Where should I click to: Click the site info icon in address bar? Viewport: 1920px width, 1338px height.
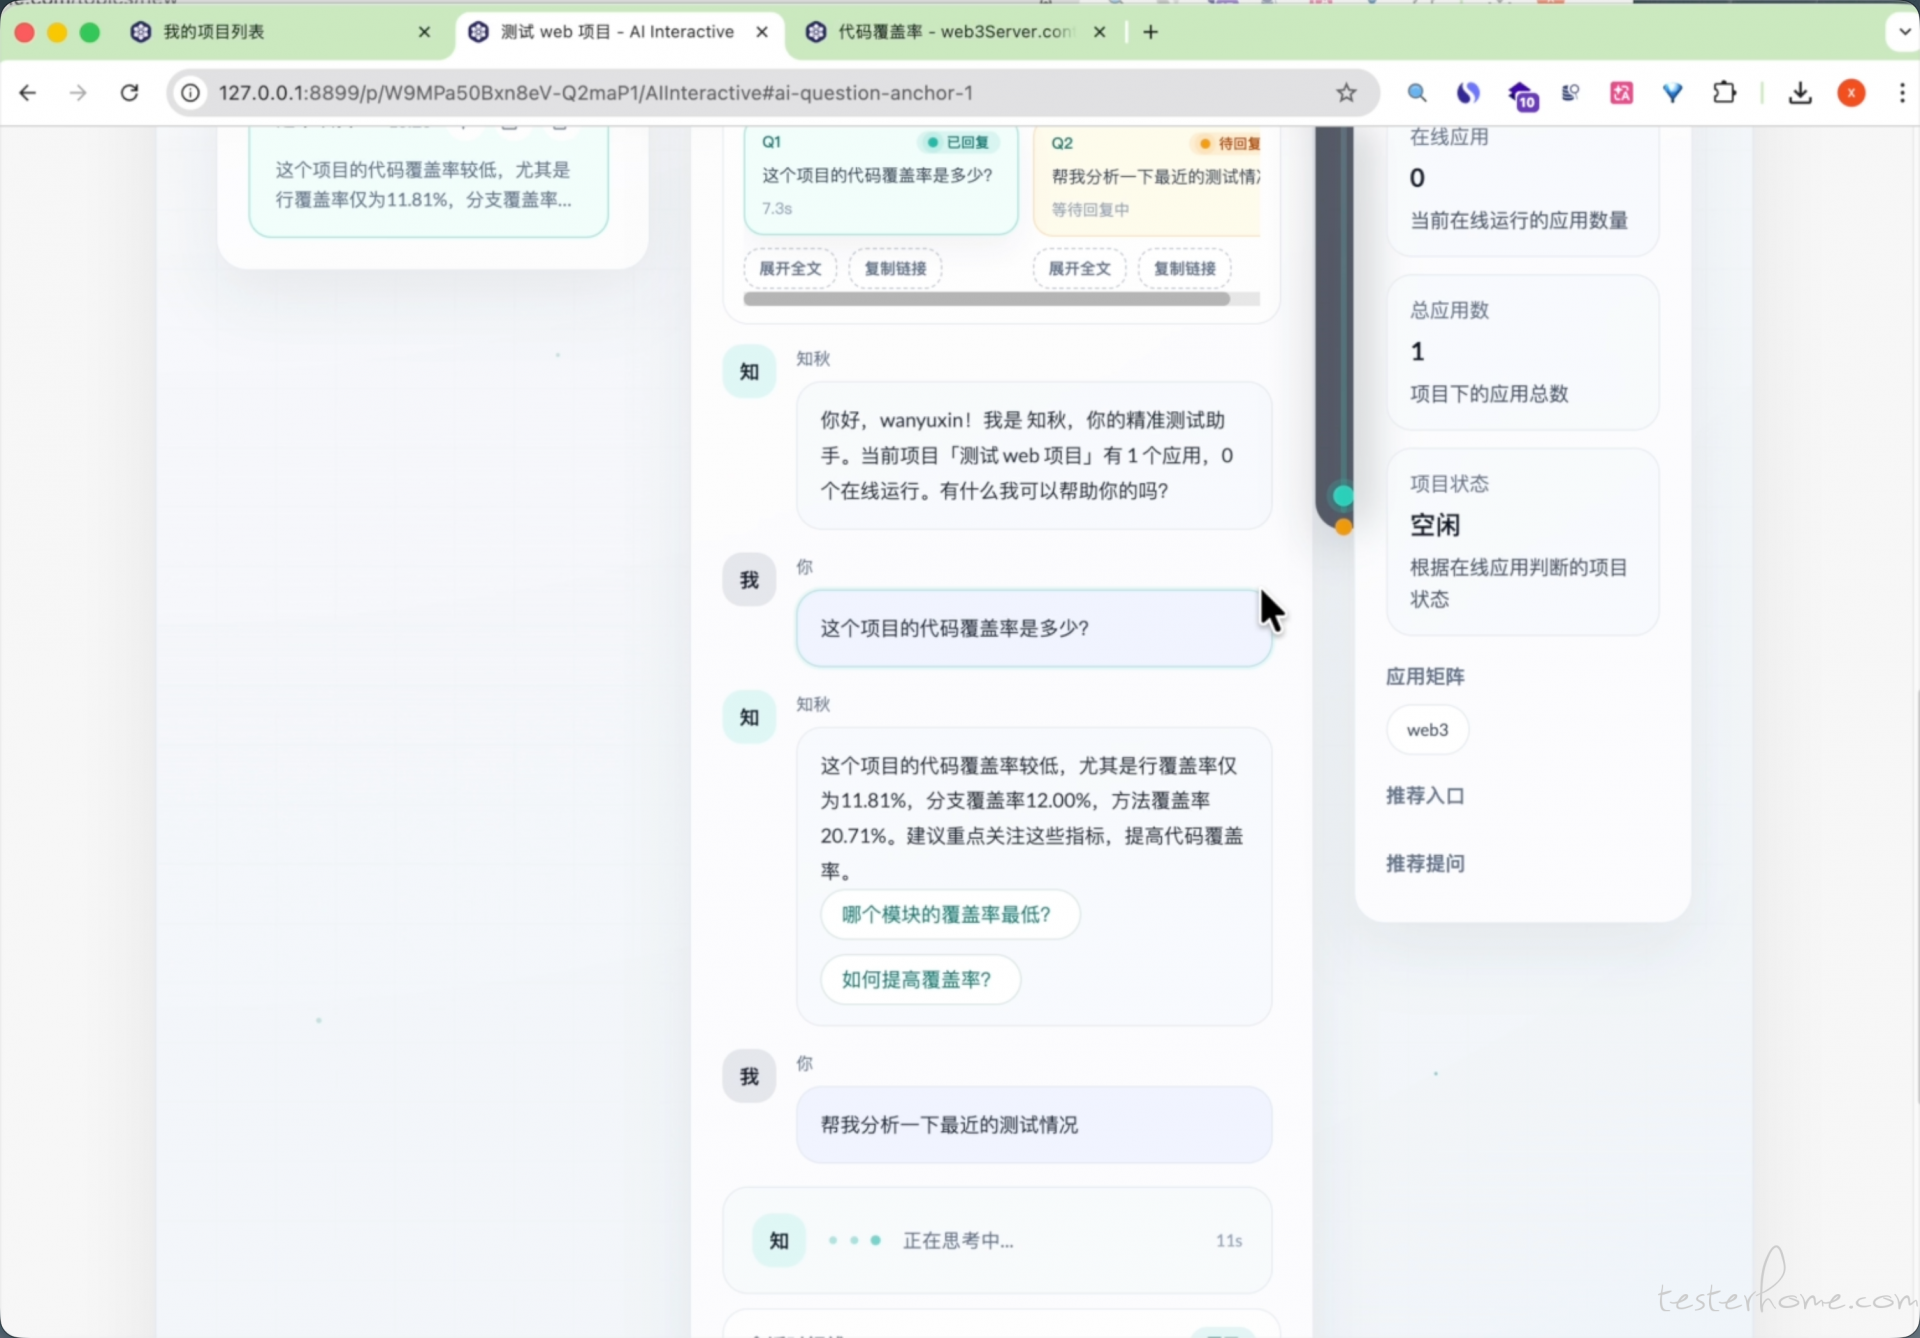click(x=190, y=93)
